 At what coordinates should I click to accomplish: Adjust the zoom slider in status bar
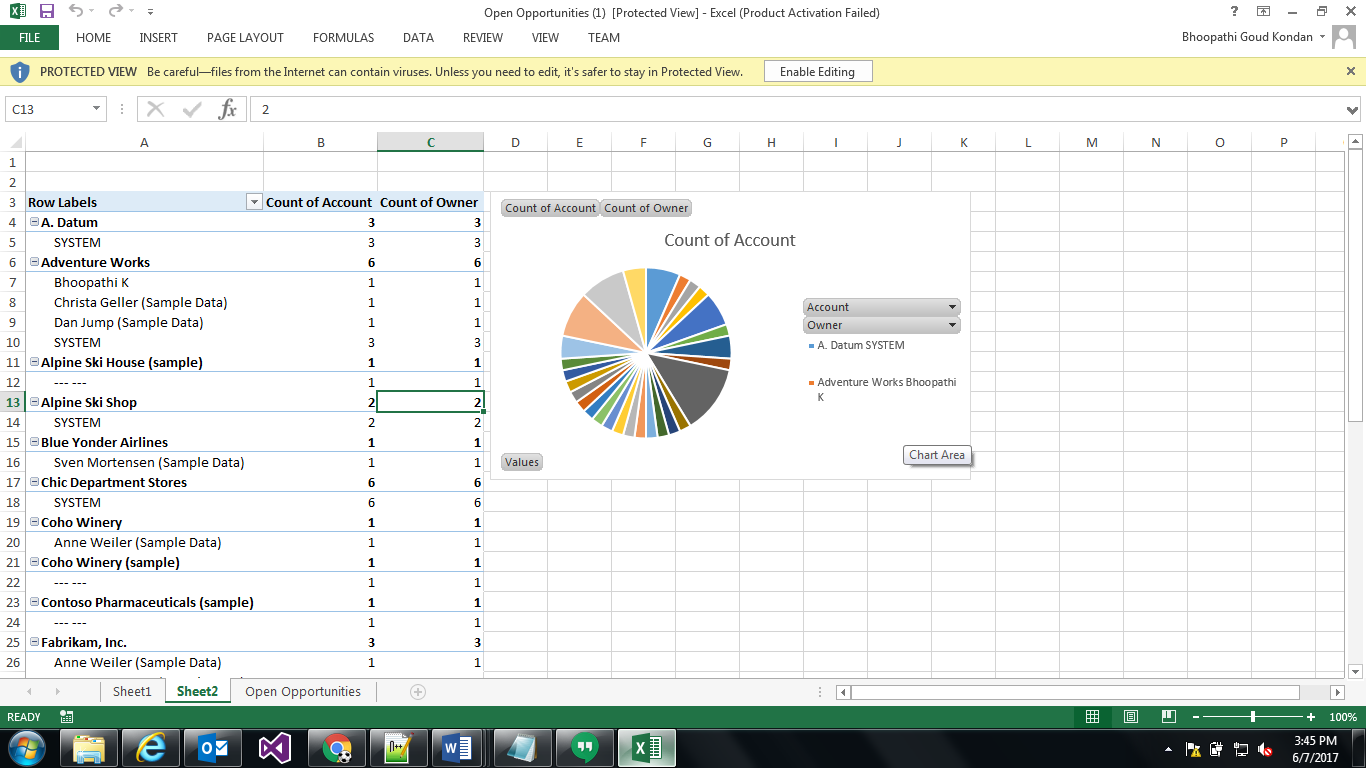[x=1253, y=716]
